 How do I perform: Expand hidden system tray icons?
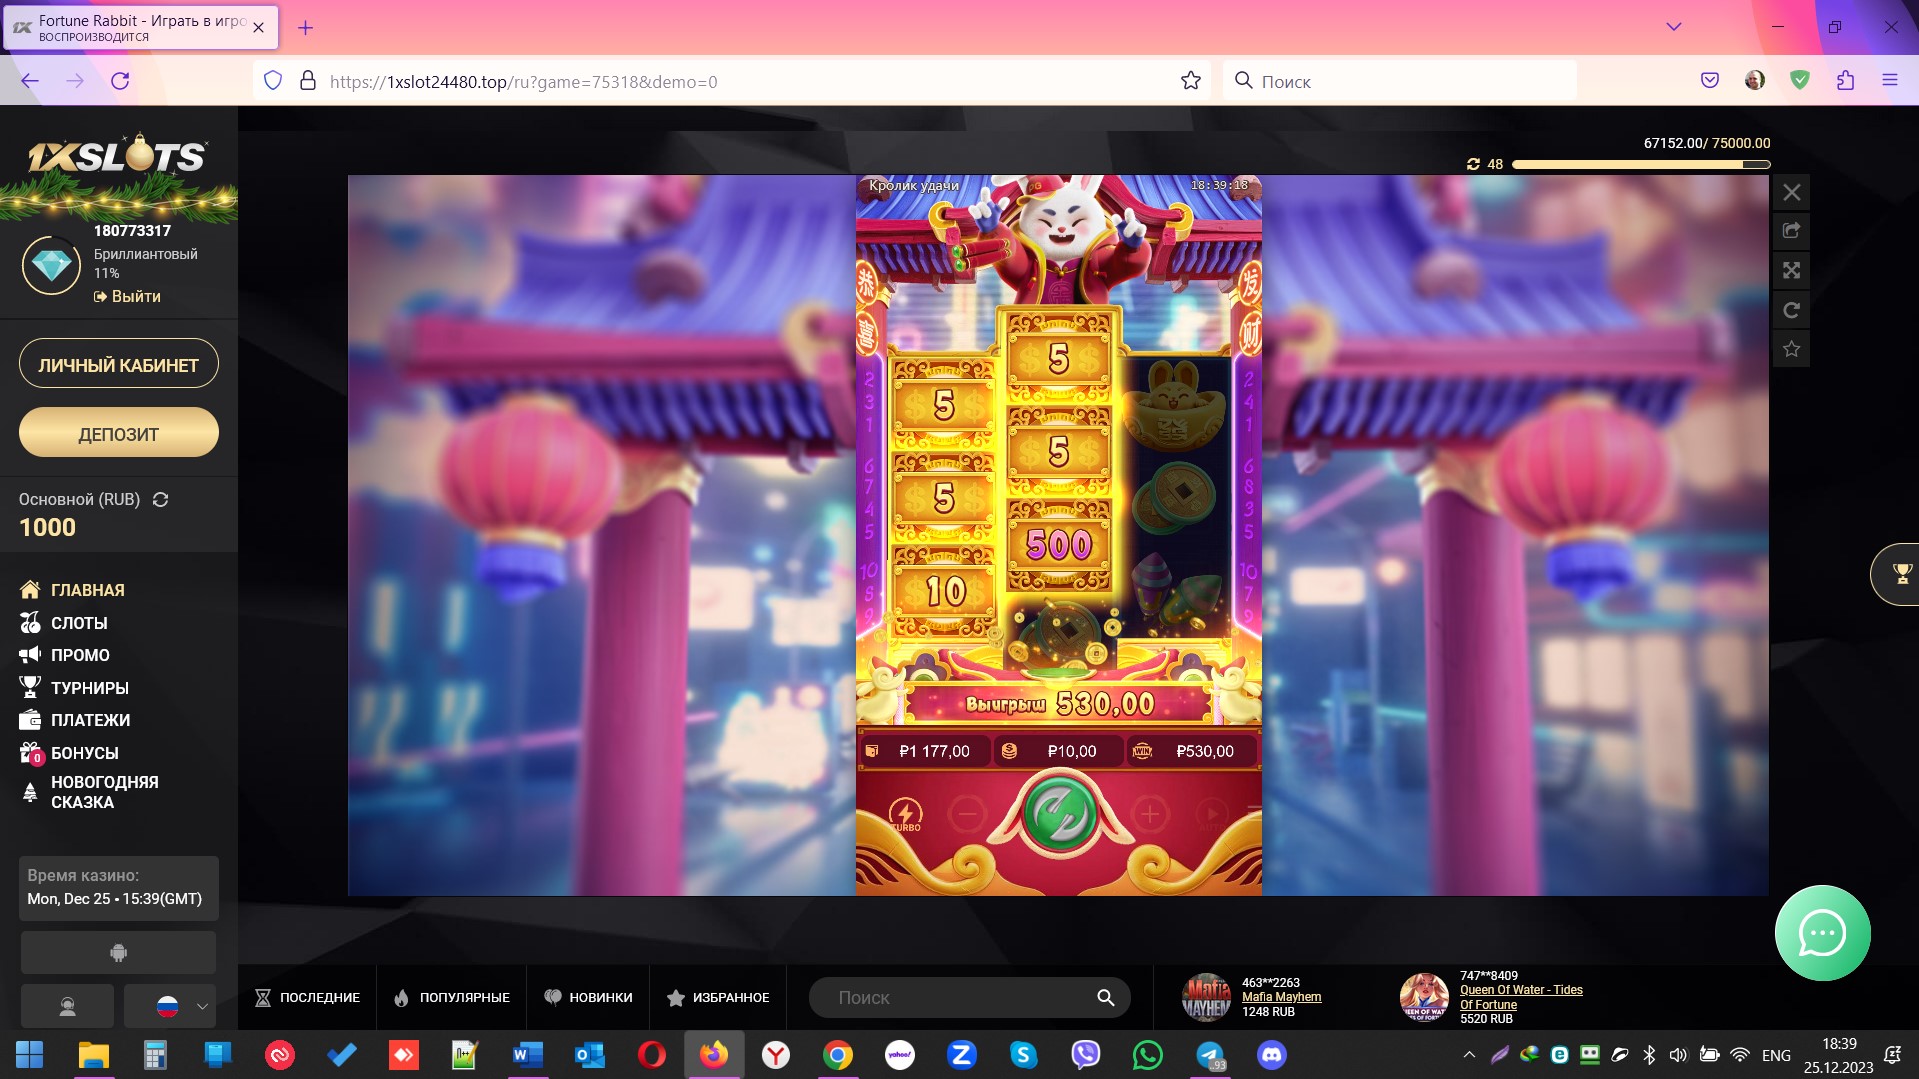[x=1468, y=1055]
